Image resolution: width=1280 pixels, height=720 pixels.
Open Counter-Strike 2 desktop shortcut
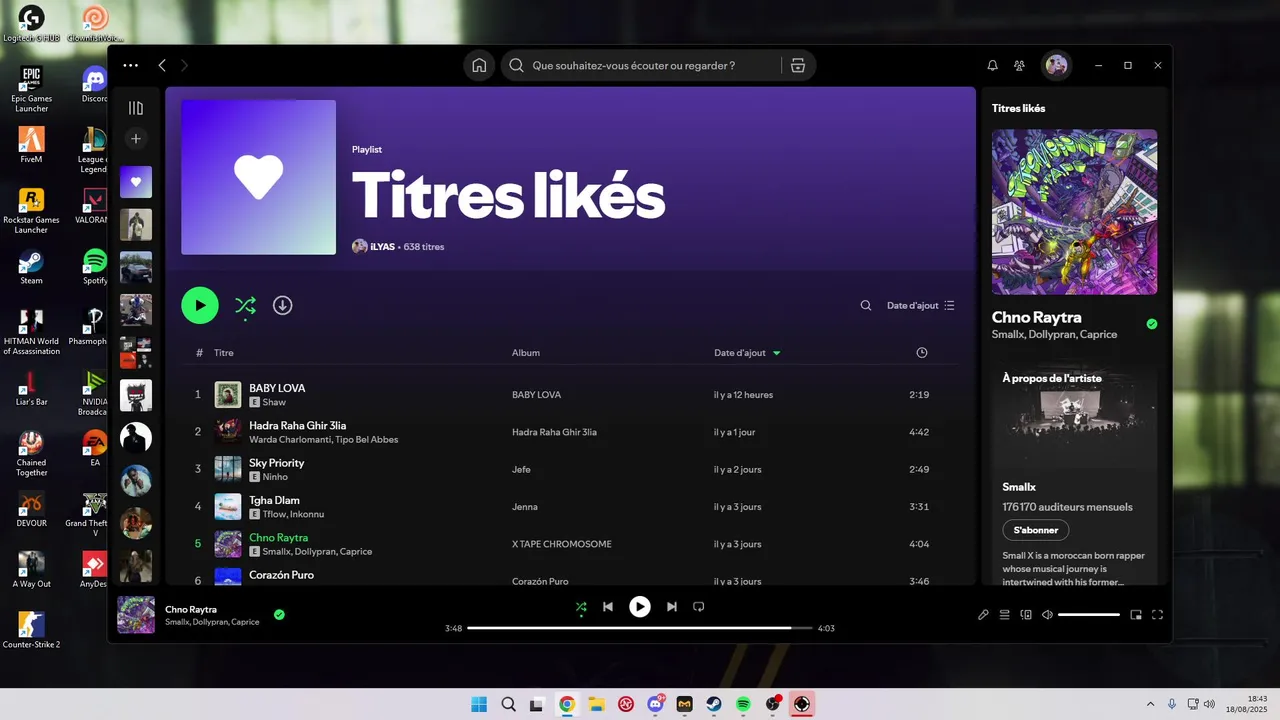(x=31, y=630)
